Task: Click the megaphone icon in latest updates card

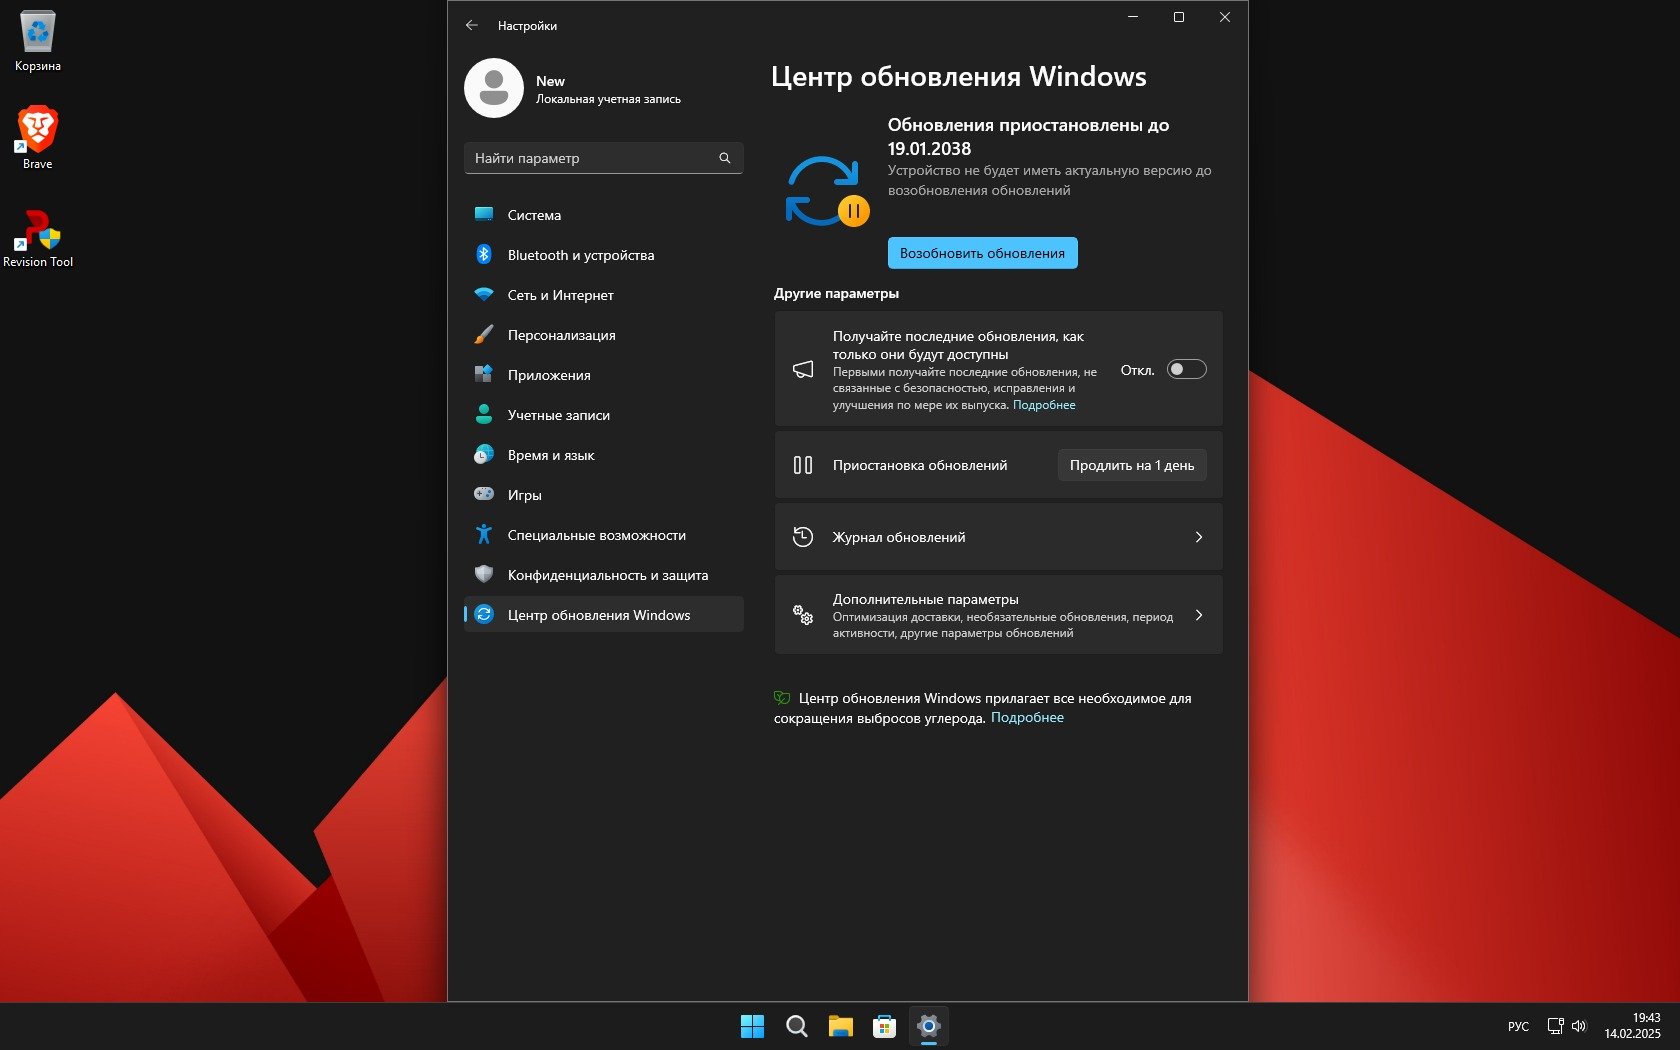Action: 803,370
